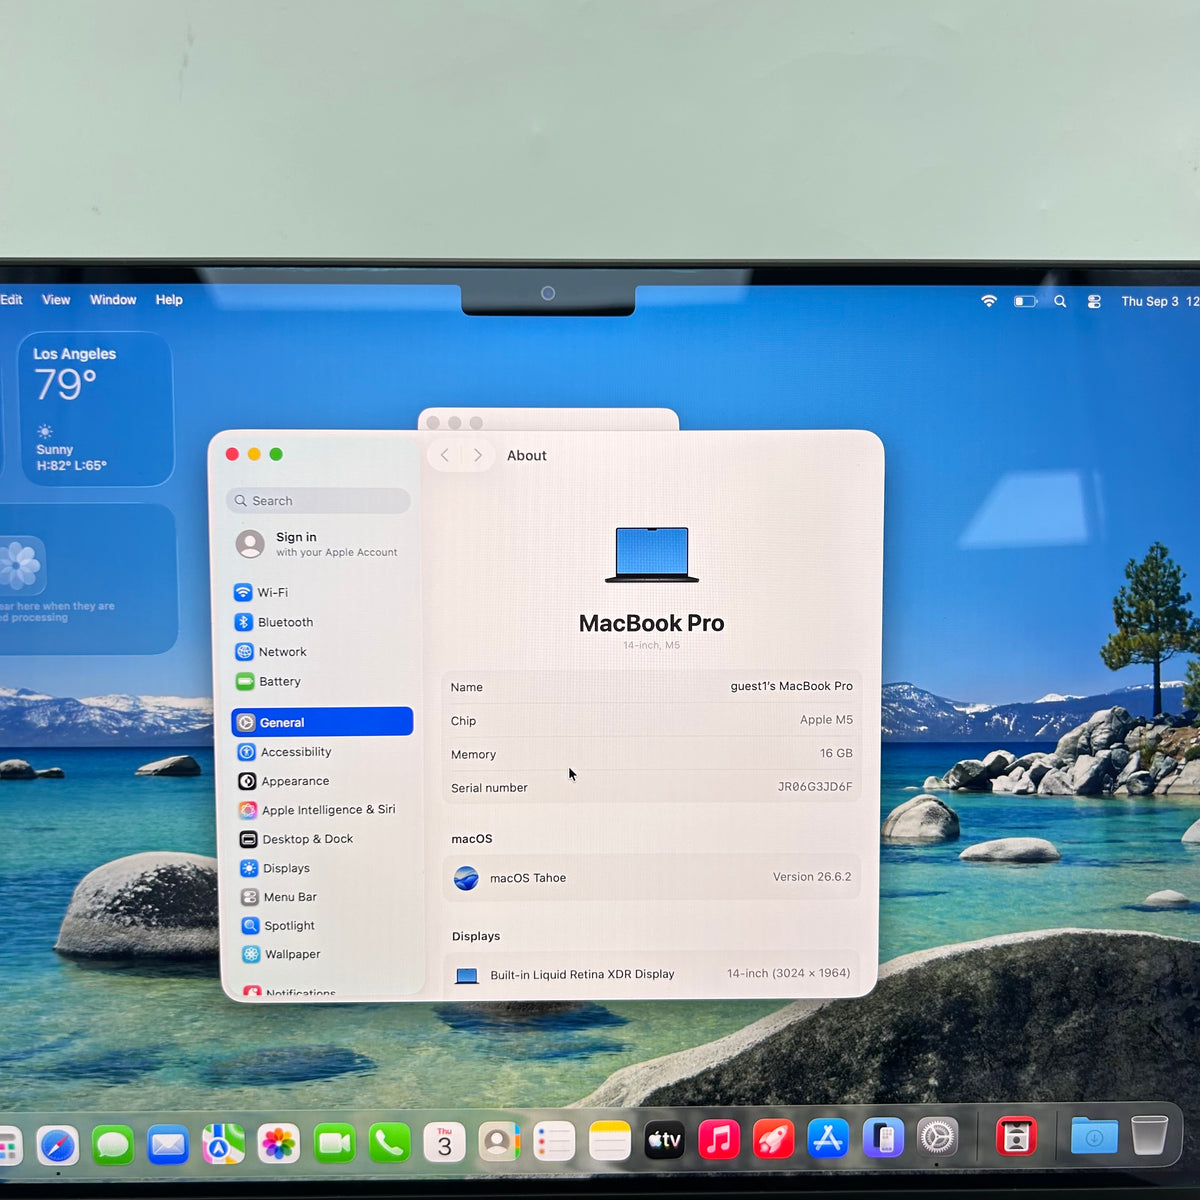Open Spotlight settings in the sidebar
The width and height of the screenshot is (1200, 1200).
tap(322, 926)
